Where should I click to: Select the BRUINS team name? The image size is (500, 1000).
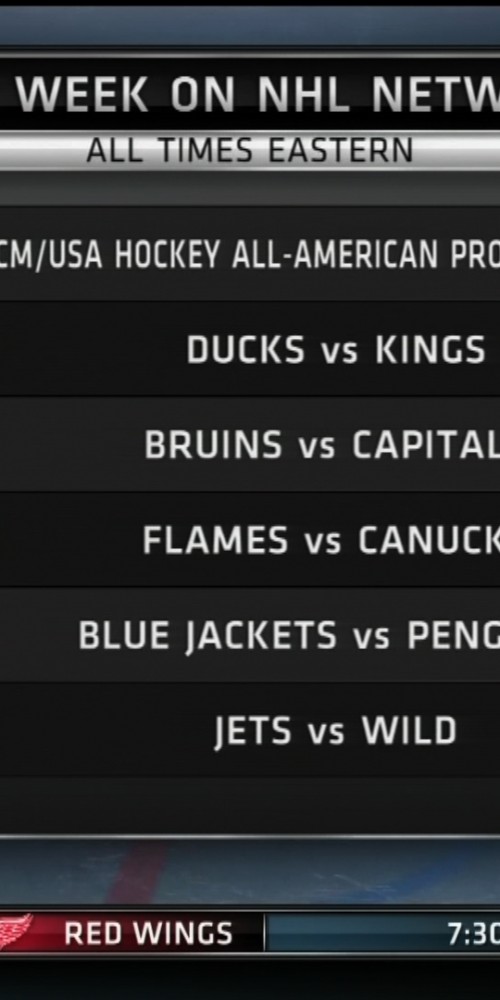coord(214,445)
